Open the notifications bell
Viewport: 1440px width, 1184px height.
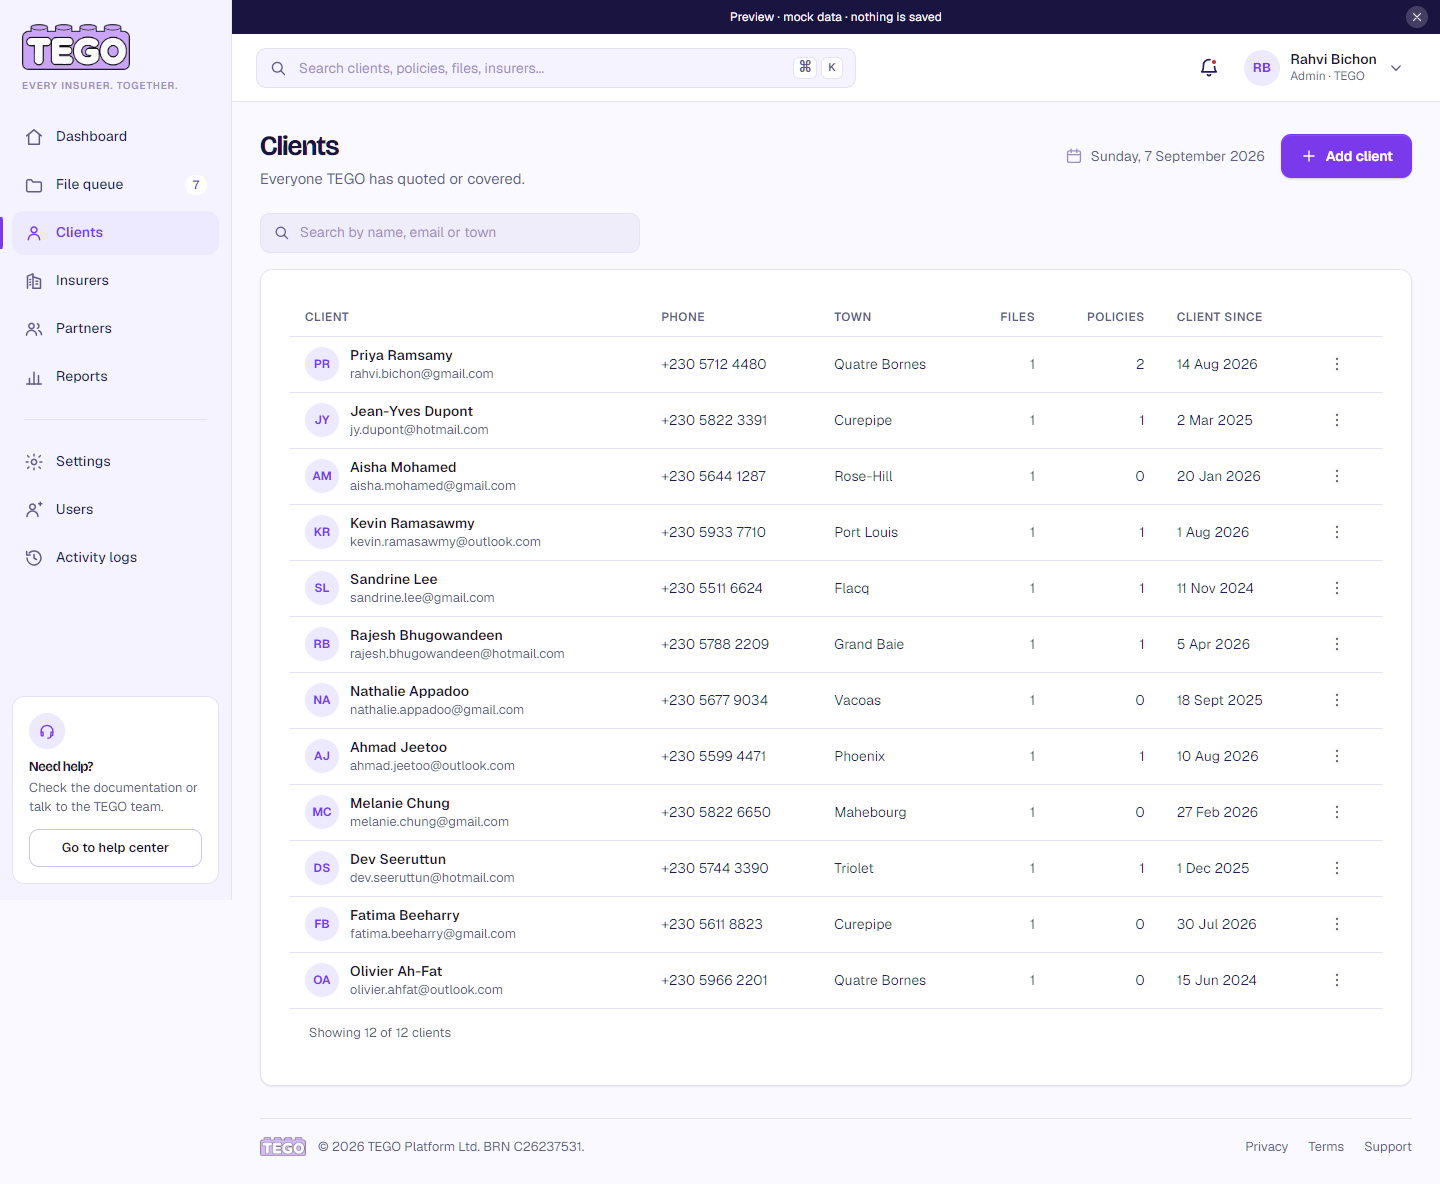click(x=1208, y=68)
